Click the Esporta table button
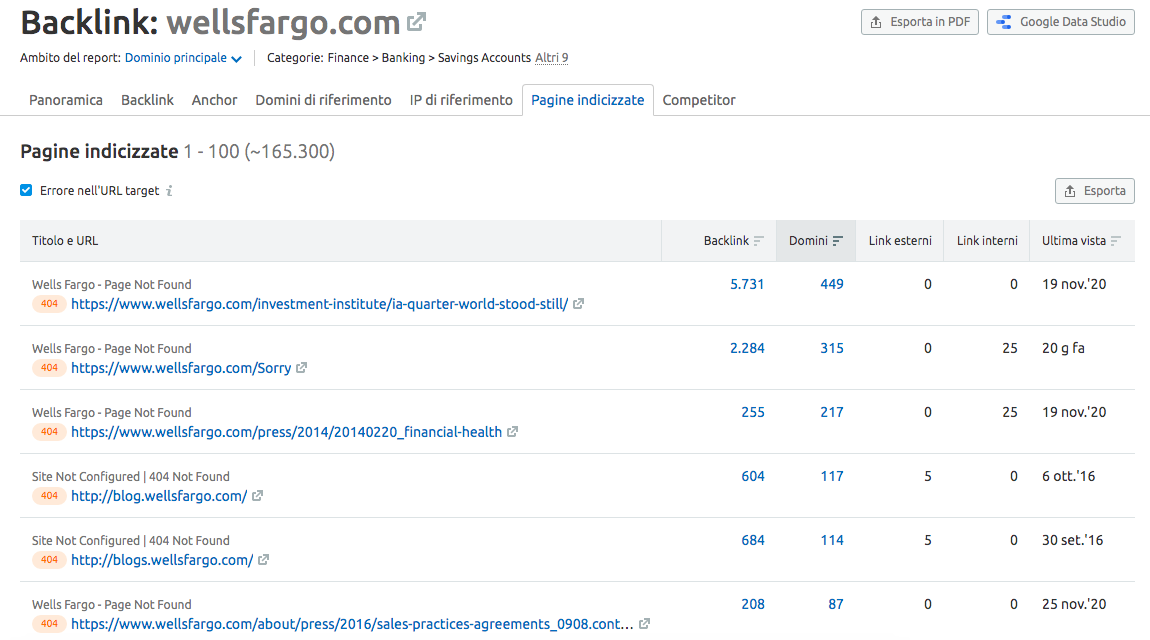The height and width of the screenshot is (640, 1150). 1094,191
